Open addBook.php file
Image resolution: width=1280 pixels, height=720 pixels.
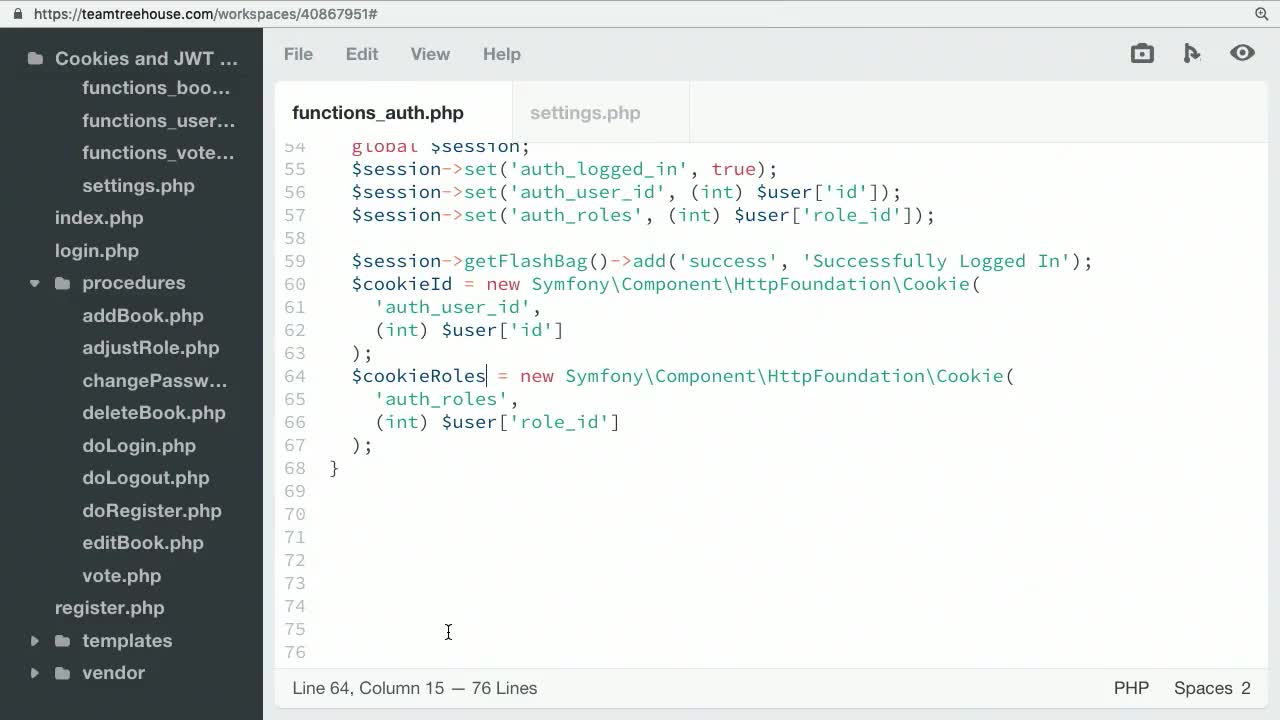(143, 316)
